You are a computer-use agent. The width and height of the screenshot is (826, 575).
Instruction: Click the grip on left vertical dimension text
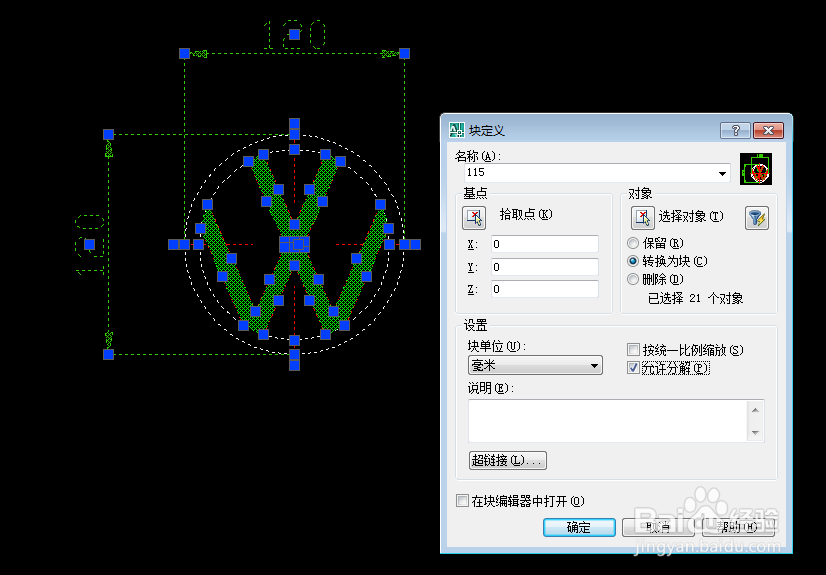tap(90, 244)
